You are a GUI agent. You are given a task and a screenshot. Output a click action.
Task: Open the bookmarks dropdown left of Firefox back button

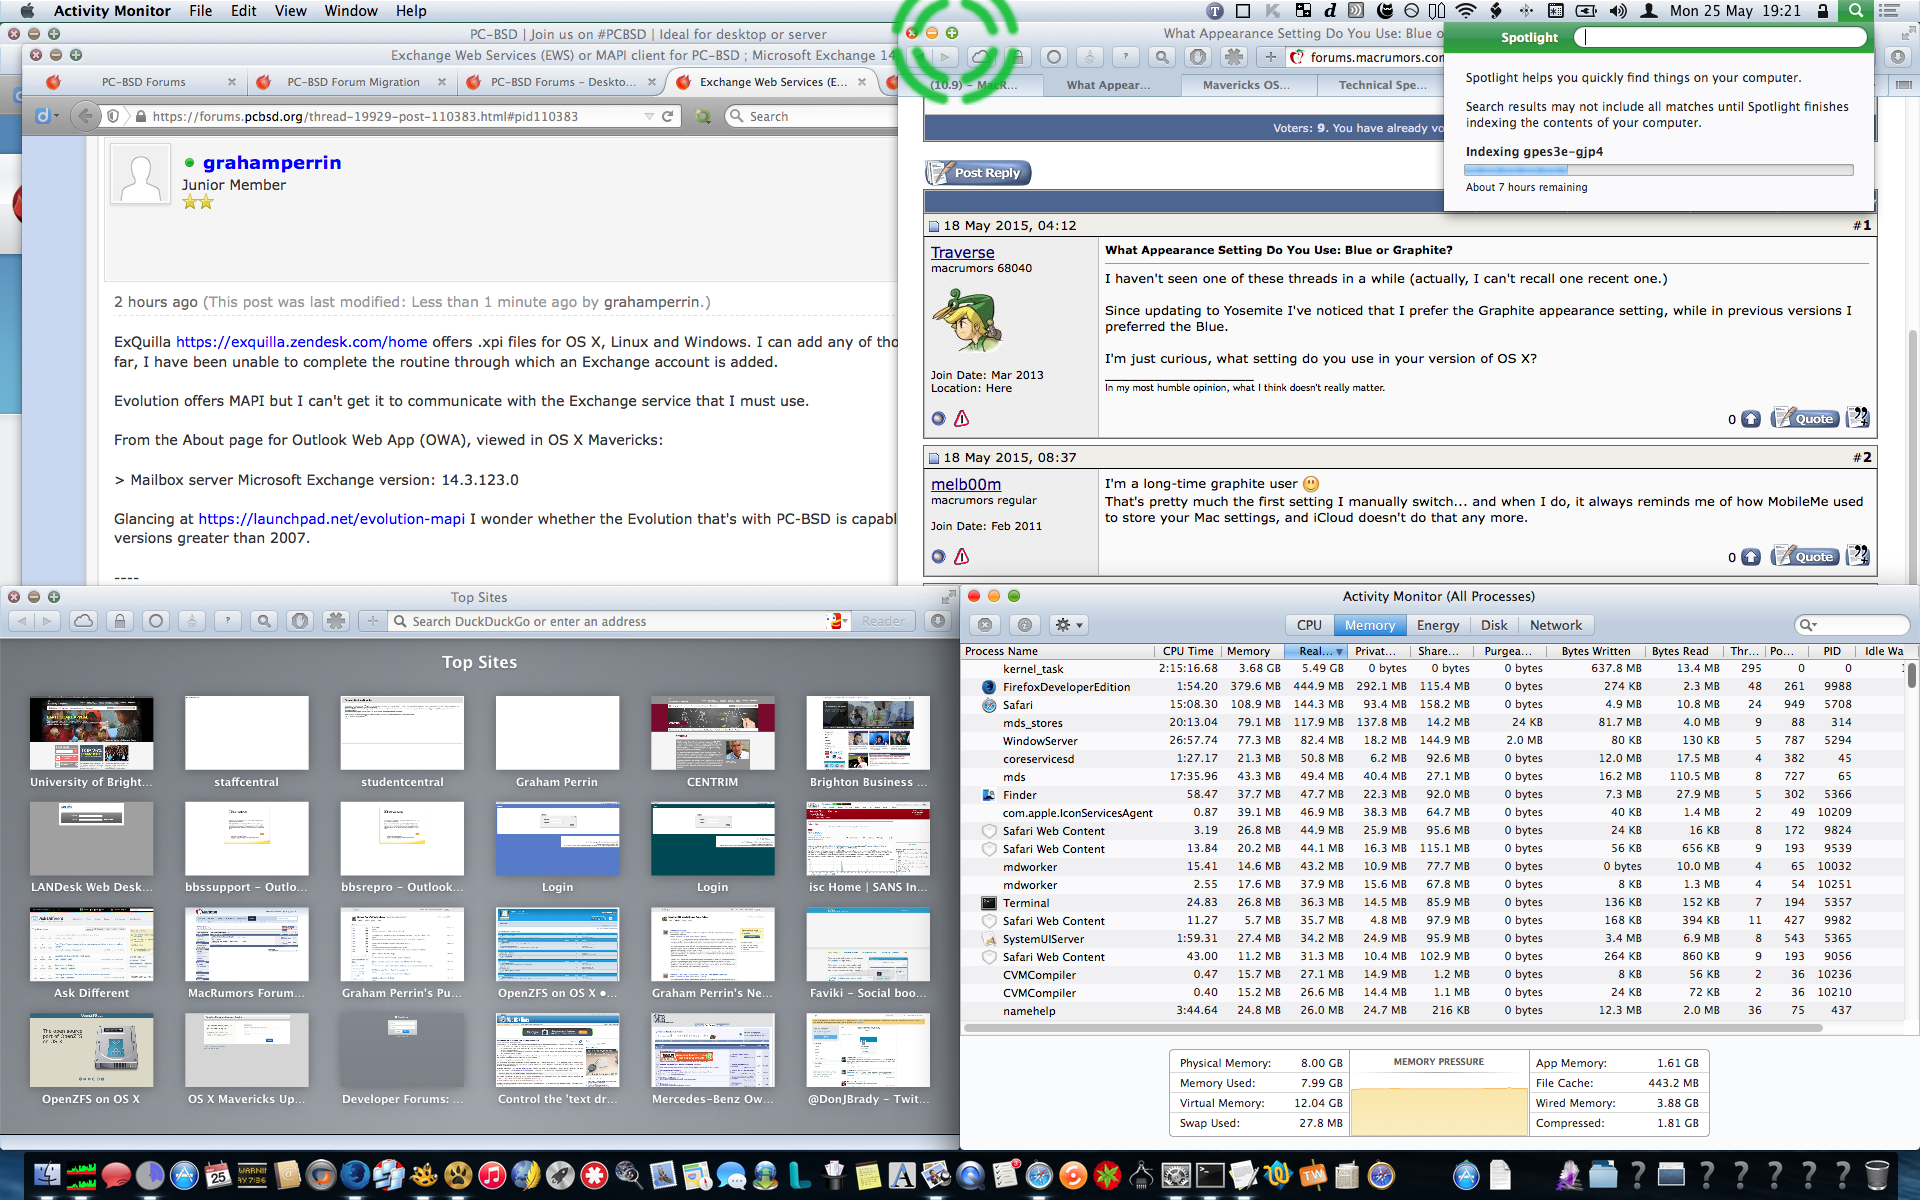pos(45,116)
